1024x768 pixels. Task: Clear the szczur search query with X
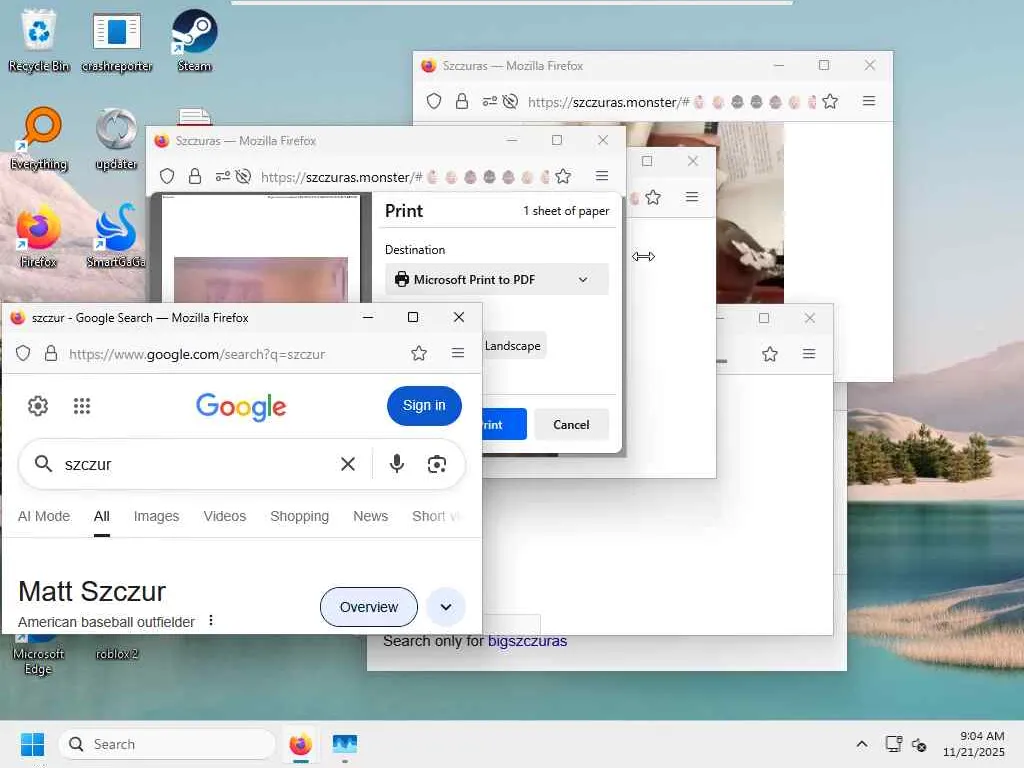pos(348,464)
